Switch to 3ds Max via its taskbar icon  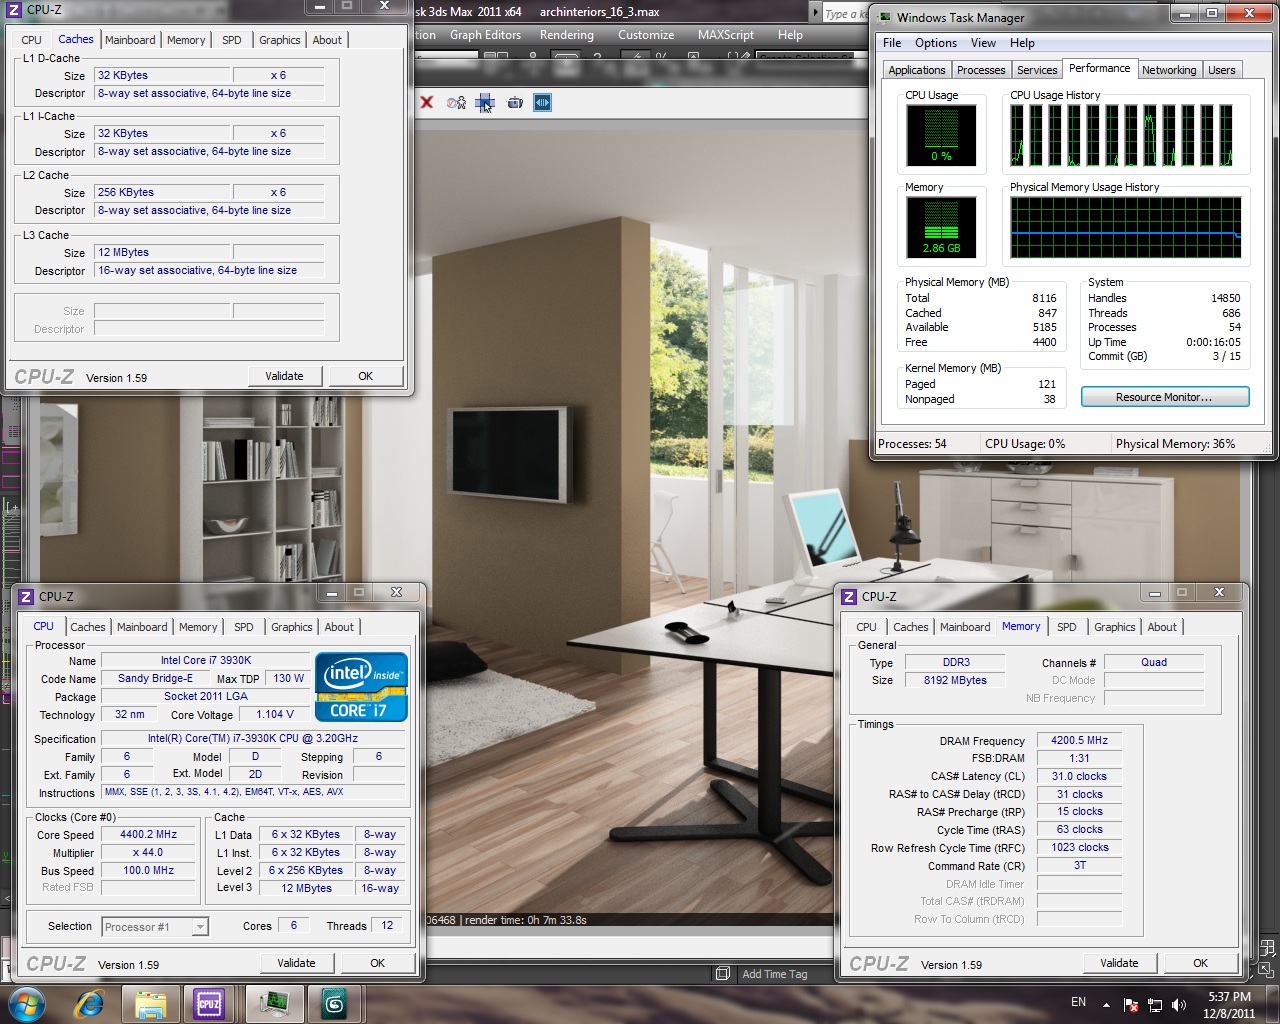point(334,1004)
